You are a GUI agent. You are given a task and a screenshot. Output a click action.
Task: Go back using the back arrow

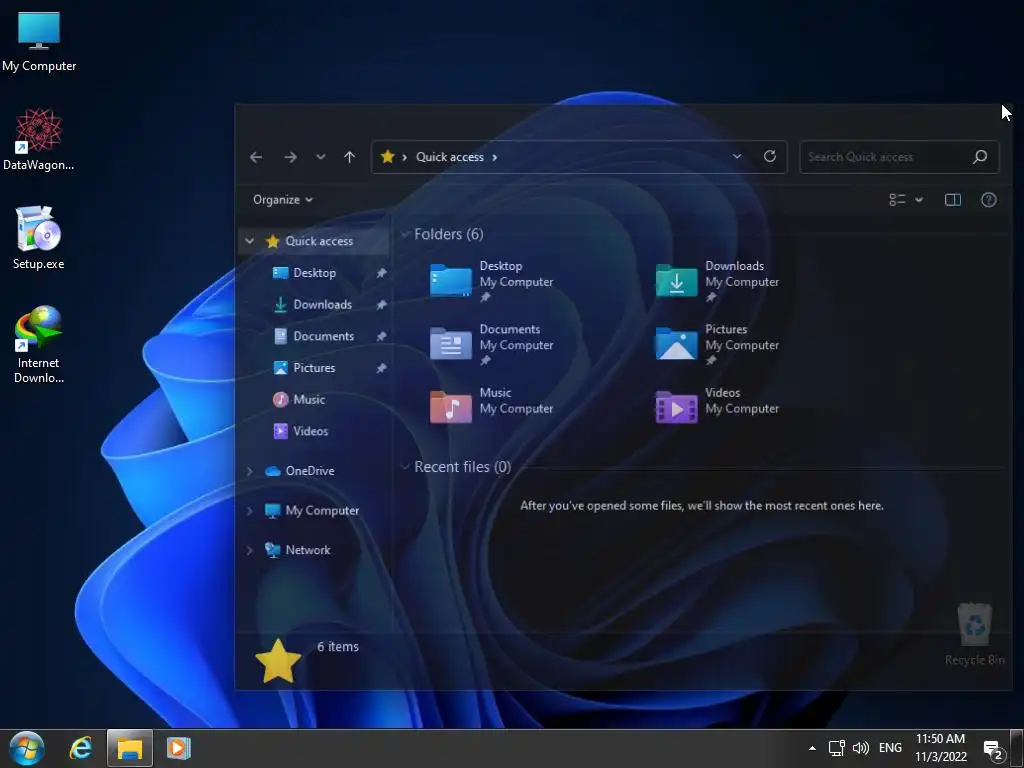[256, 157]
